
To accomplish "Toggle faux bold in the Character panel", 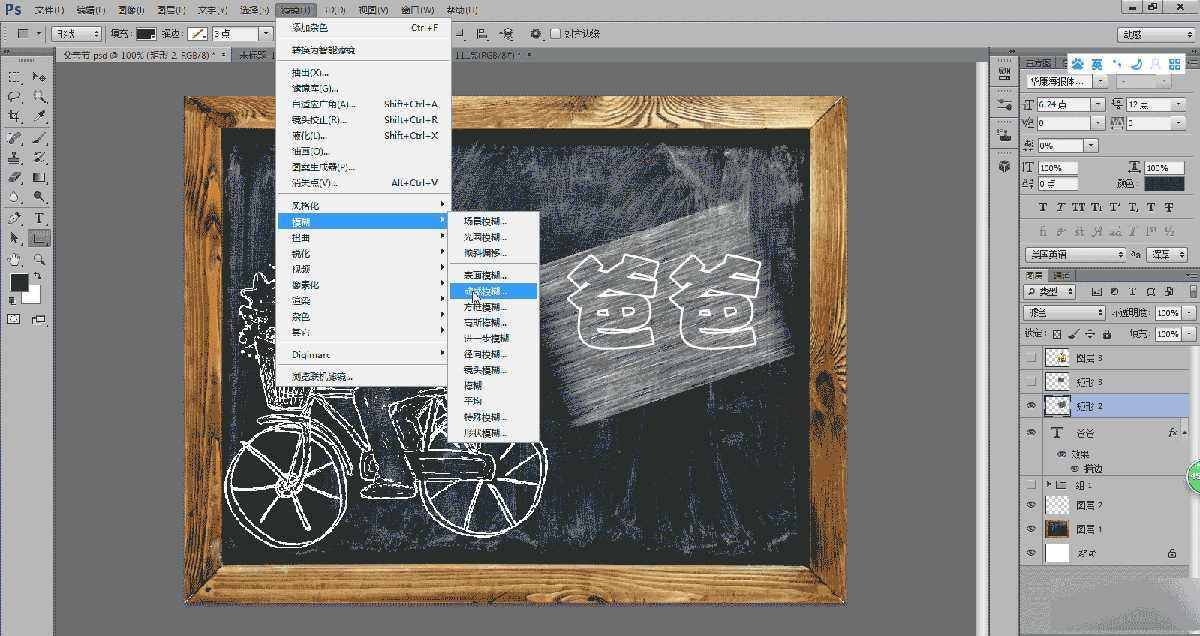I will pyautogui.click(x=1041, y=206).
